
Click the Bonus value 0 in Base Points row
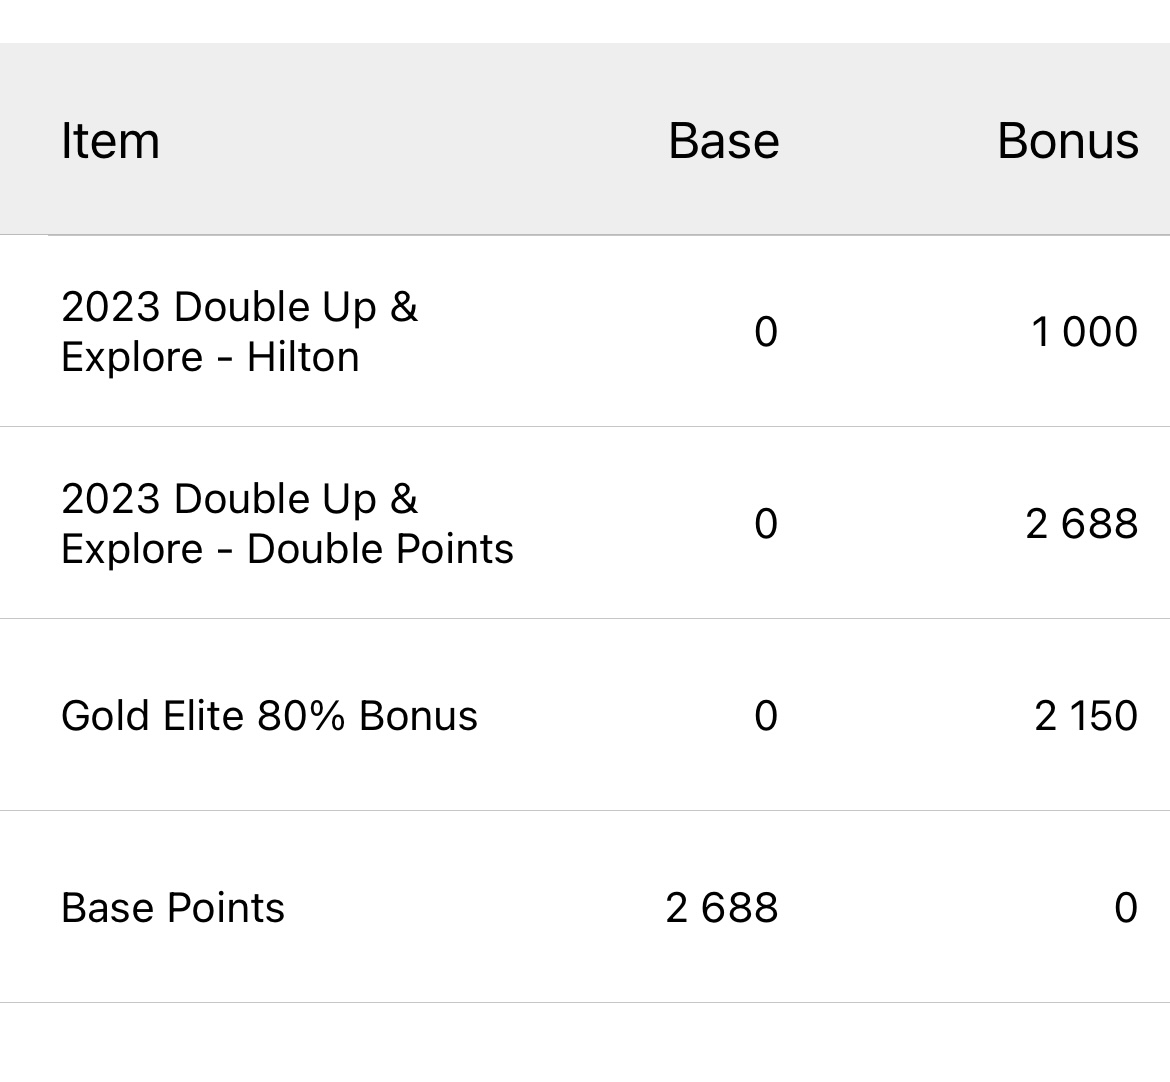(x=1125, y=908)
